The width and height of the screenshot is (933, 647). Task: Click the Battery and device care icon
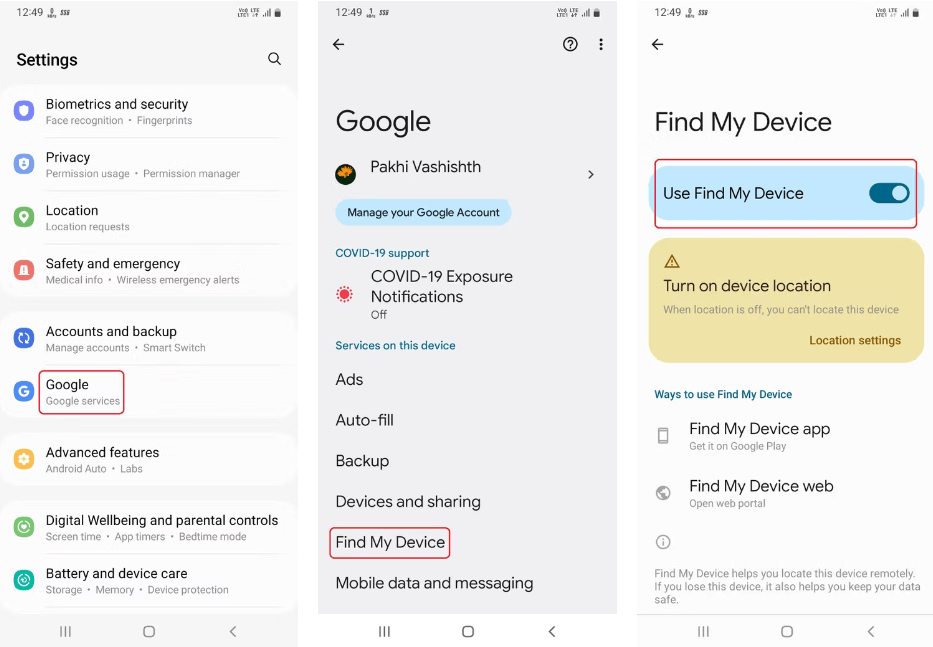23,579
